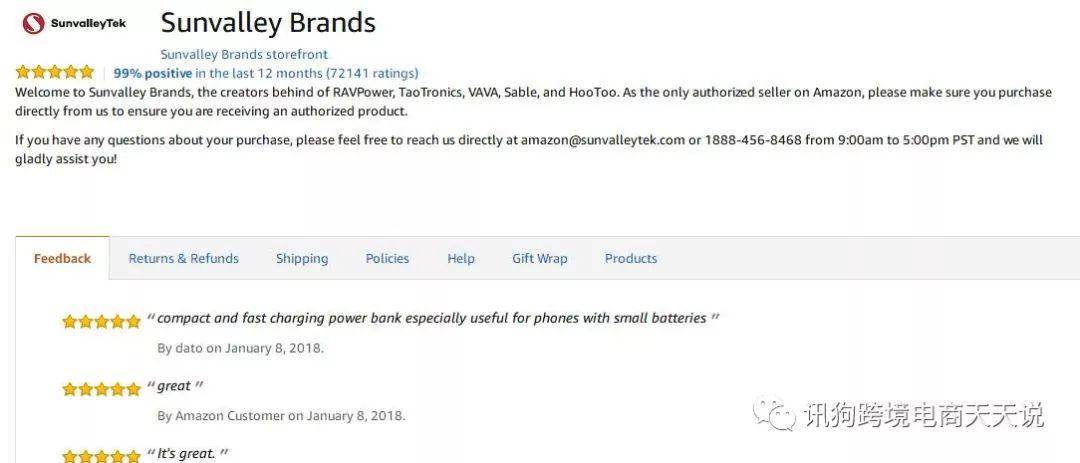The image size is (1080, 463).
Task: Select the Help tab
Action: point(461,258)
